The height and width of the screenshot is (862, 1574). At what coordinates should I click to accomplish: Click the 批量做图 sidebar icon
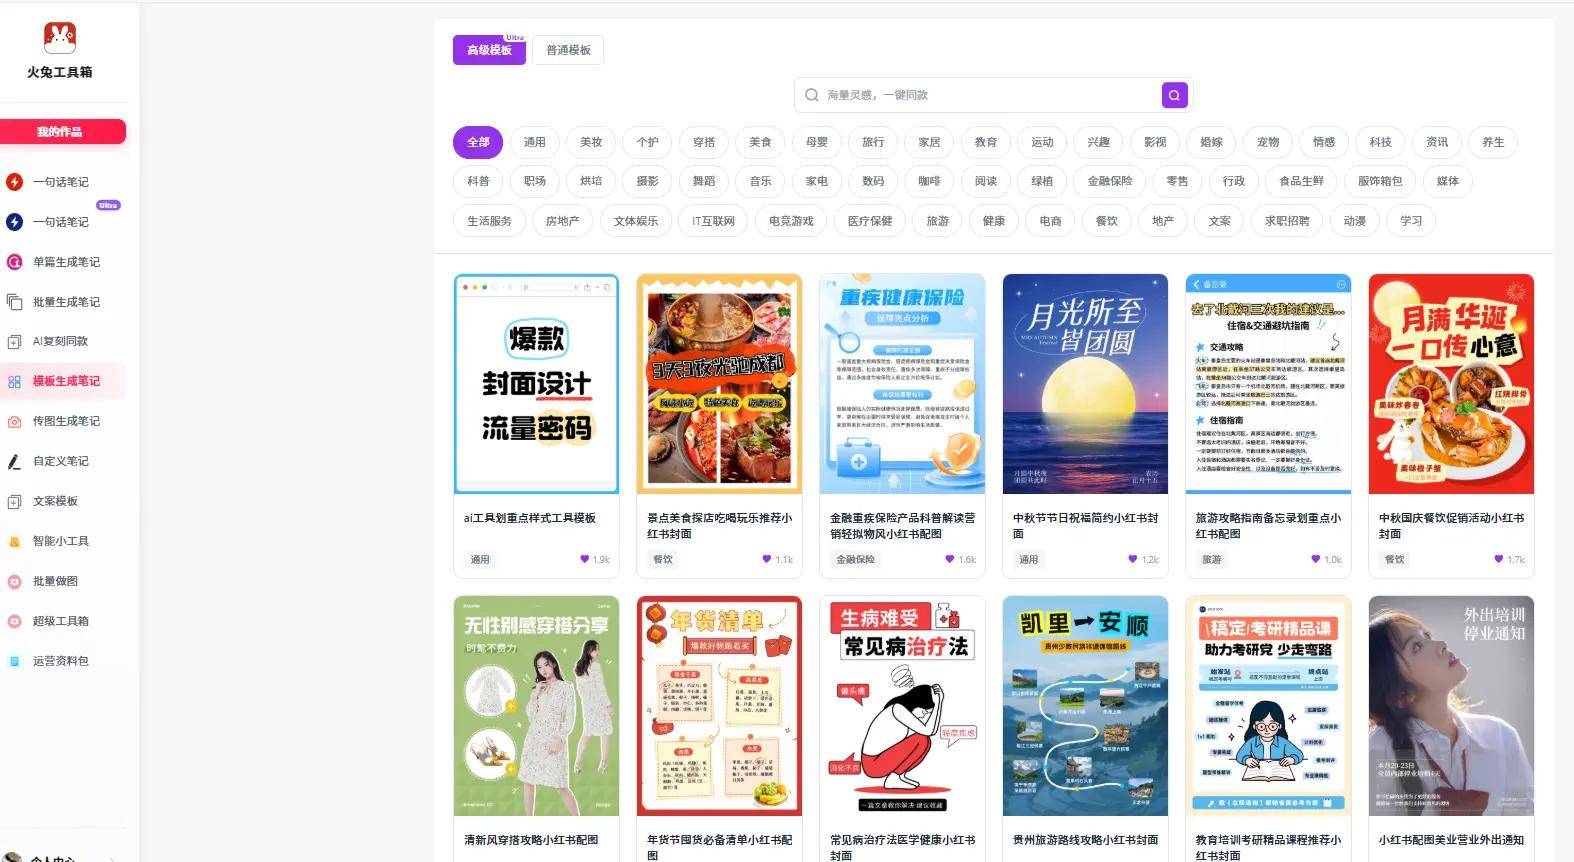click(14, 582)
